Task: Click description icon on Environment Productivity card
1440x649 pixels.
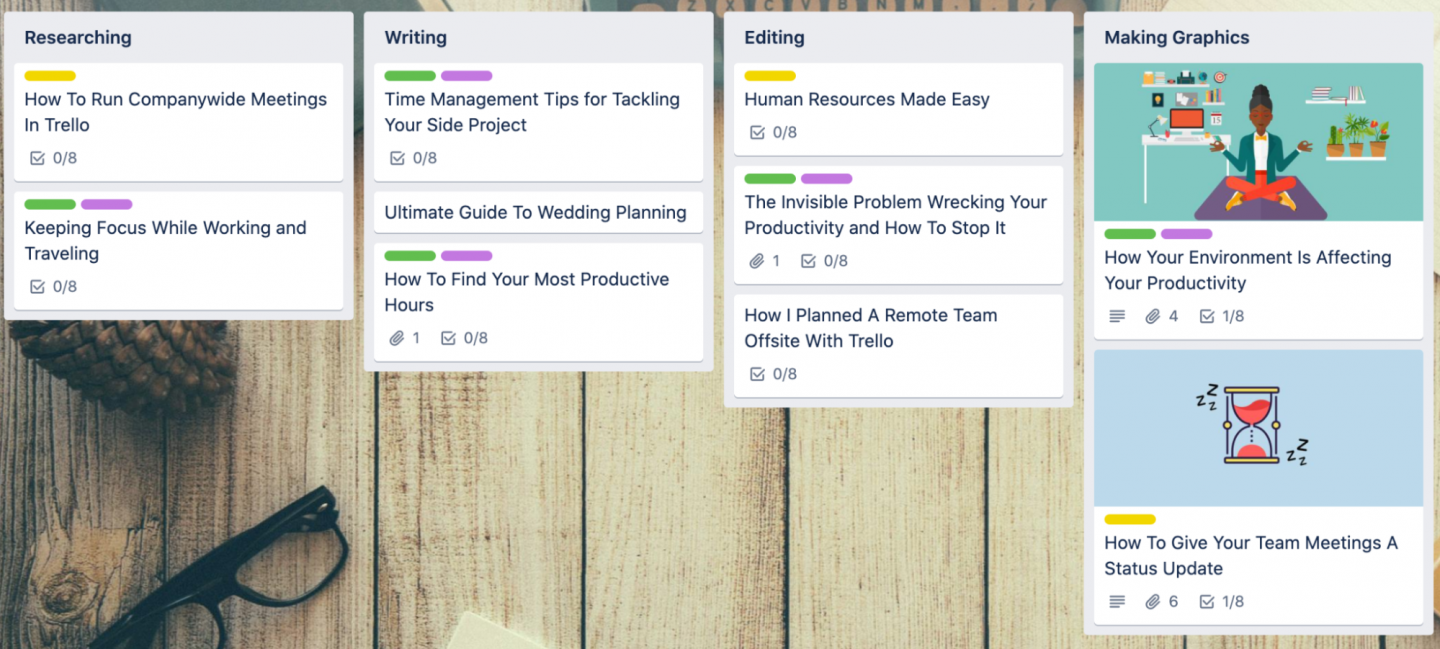Action: (1117, 316)
